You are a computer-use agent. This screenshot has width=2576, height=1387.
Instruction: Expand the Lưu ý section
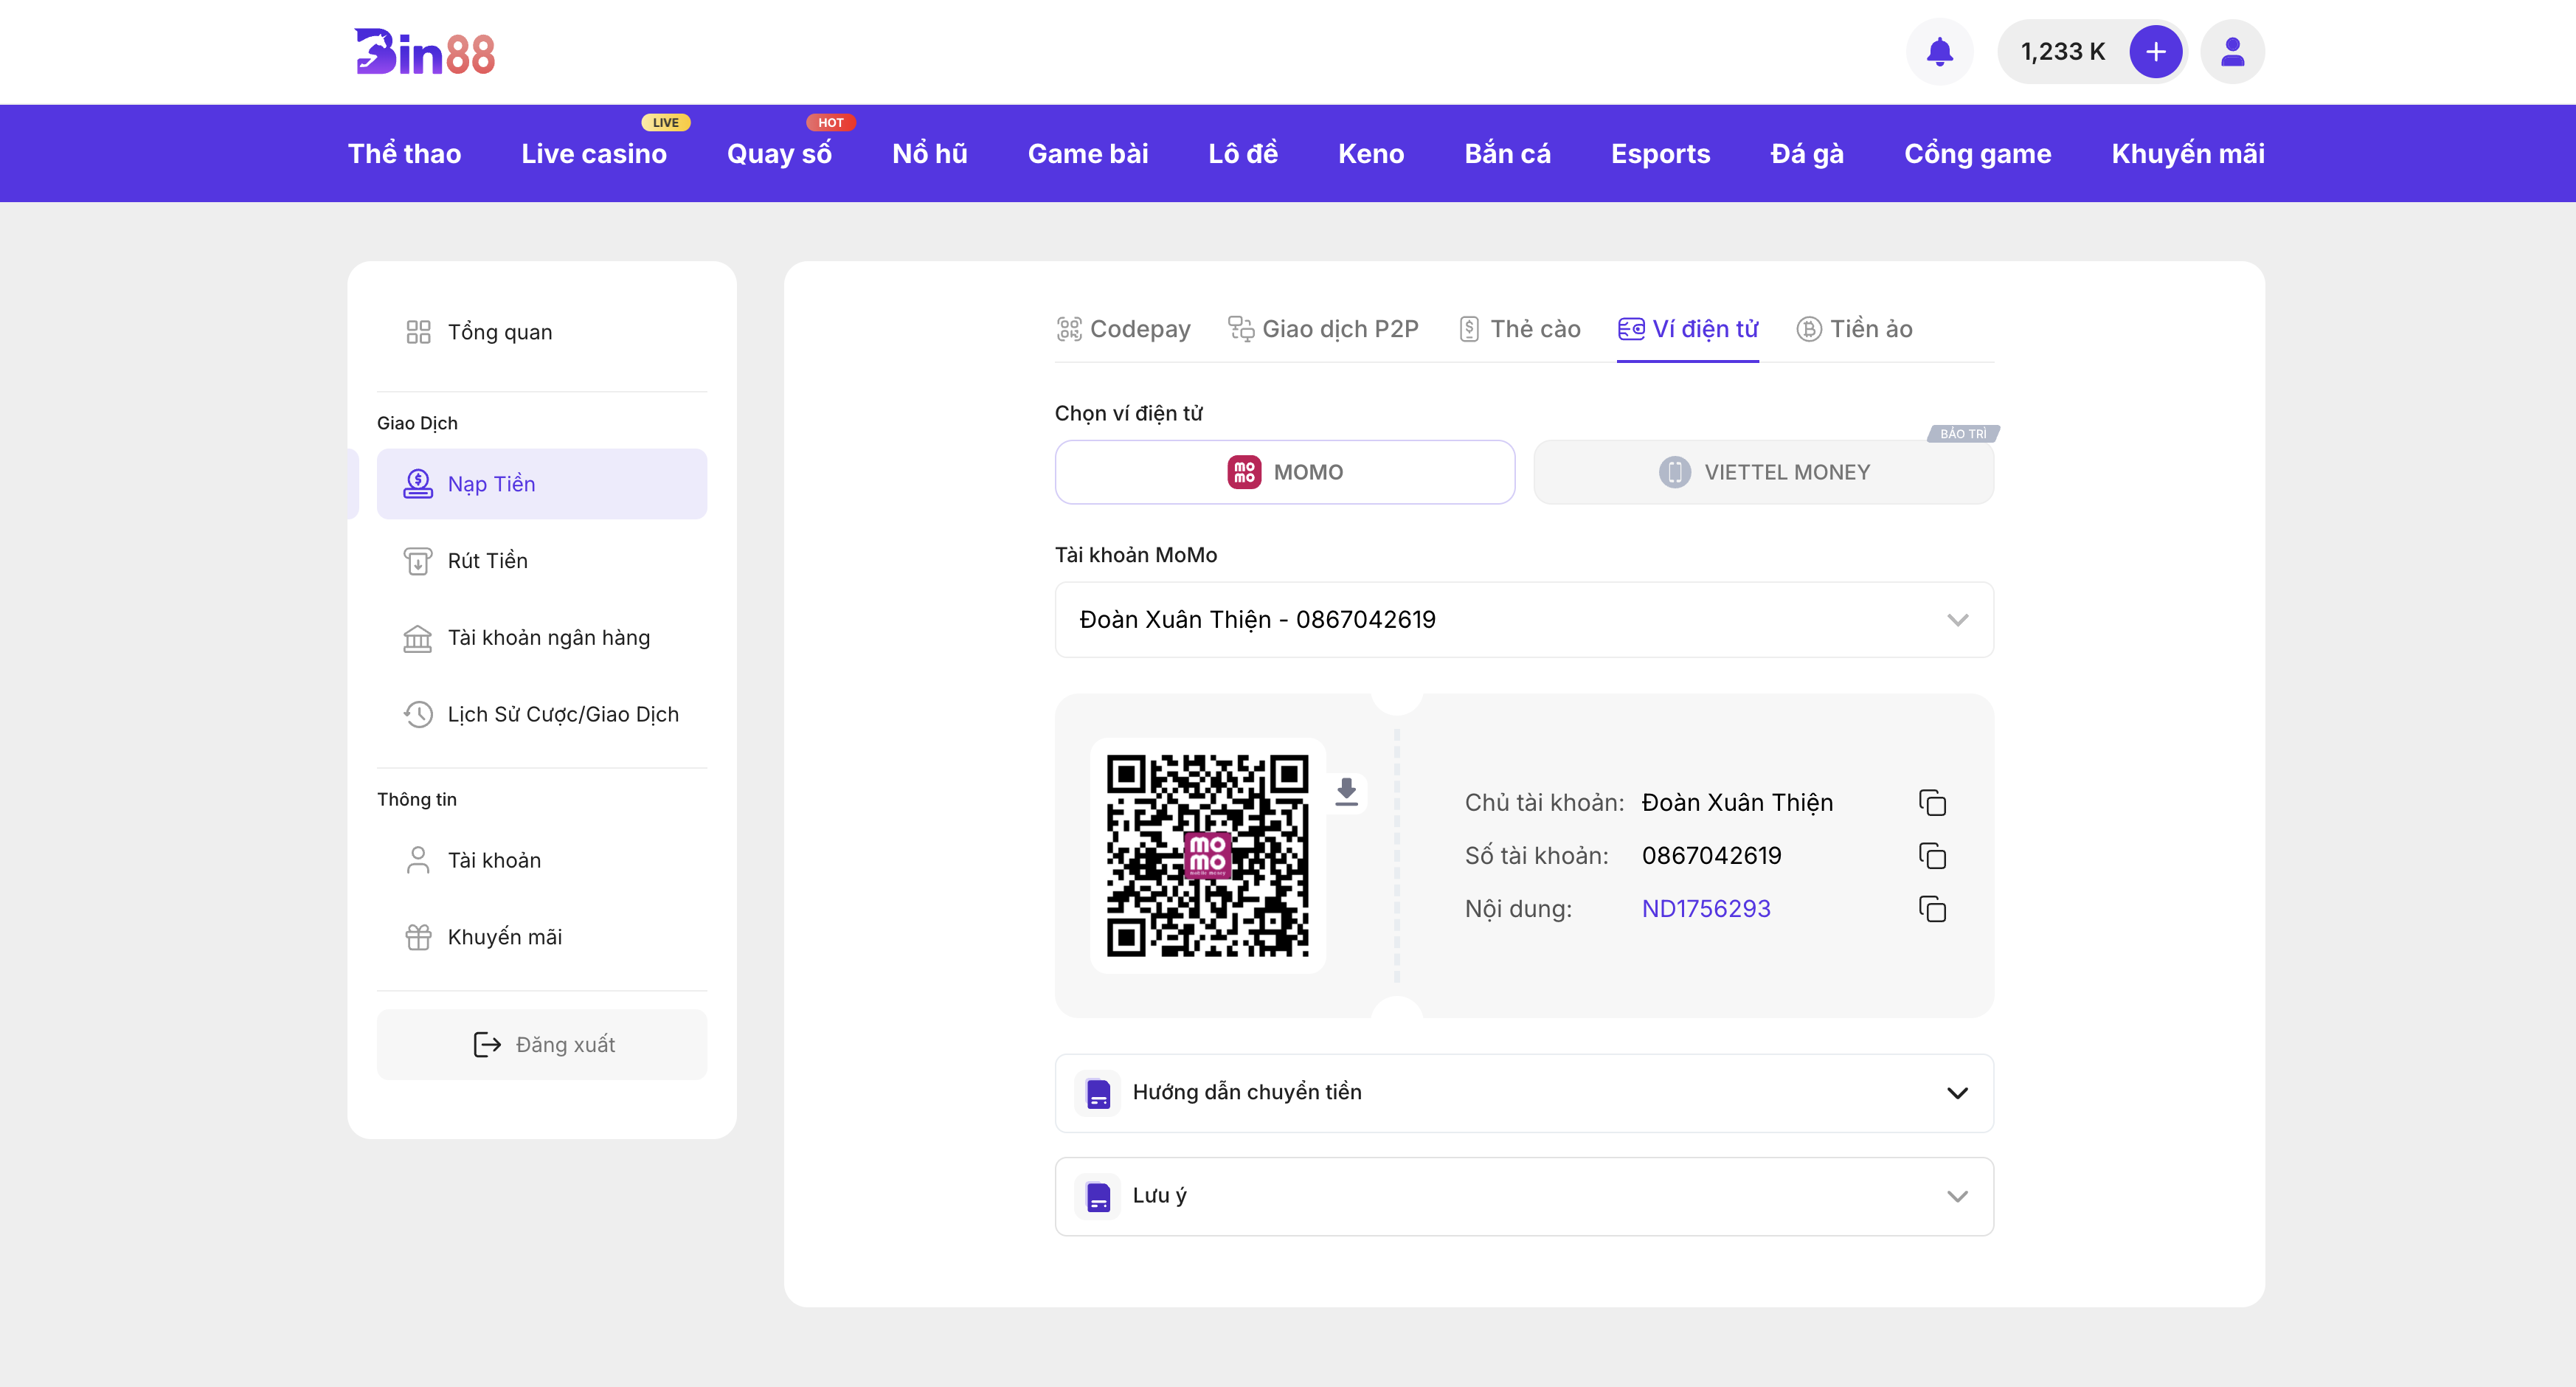click(1523, 1197)
